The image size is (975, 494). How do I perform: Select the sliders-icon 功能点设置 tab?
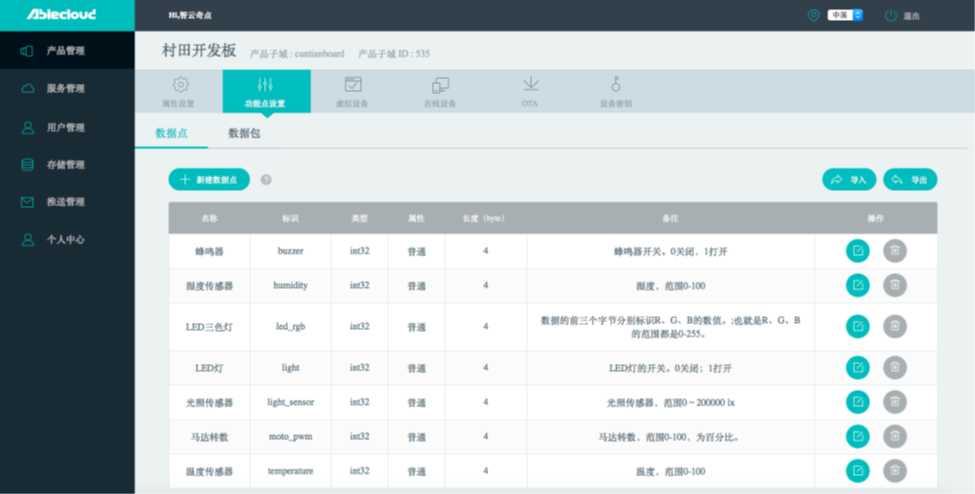266,91
